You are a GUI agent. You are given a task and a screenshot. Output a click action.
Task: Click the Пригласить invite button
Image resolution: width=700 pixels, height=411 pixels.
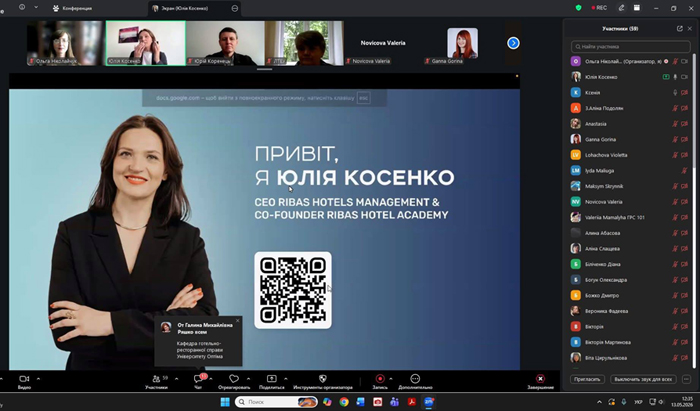tap(587, 379)
